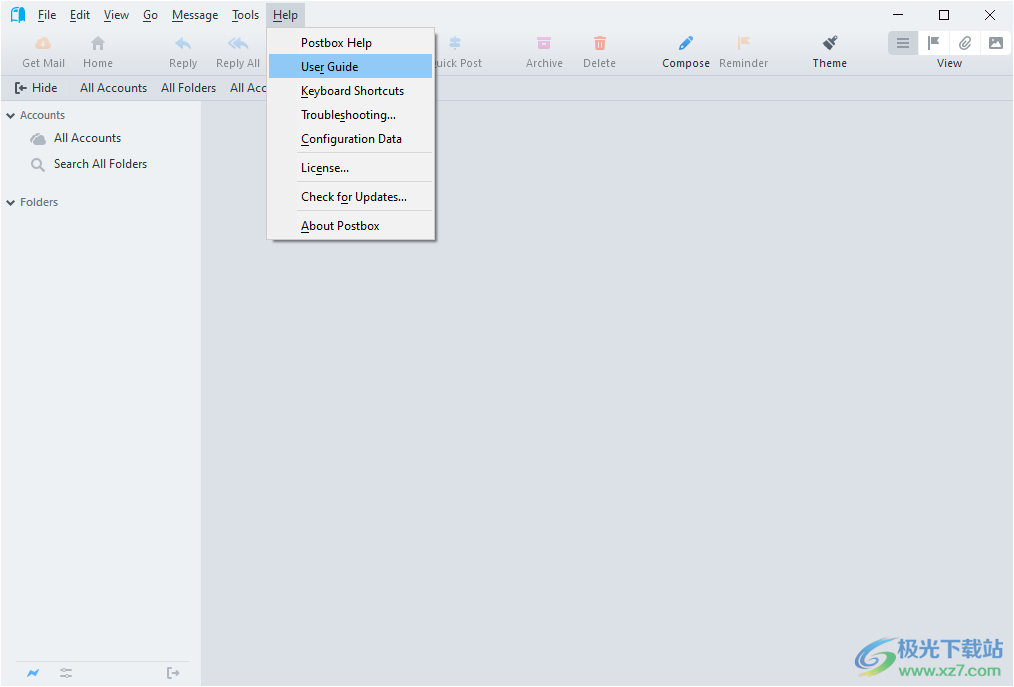The width and height of the screenshot is (1014, 687).
Task: Click the activity graph icon at sidebar bottom
Action: click(33, 673)
